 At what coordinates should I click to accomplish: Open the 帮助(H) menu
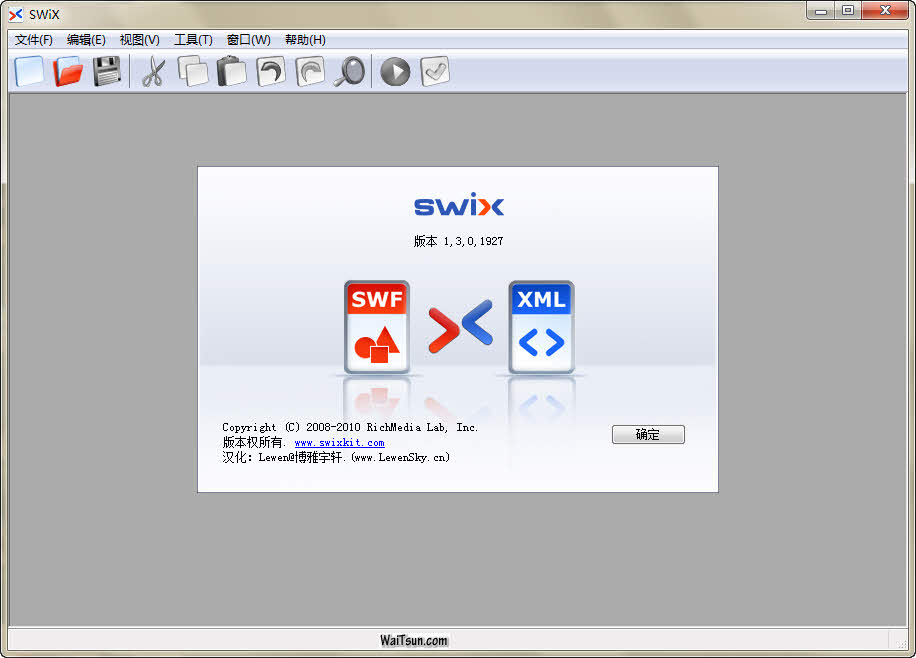305,40
